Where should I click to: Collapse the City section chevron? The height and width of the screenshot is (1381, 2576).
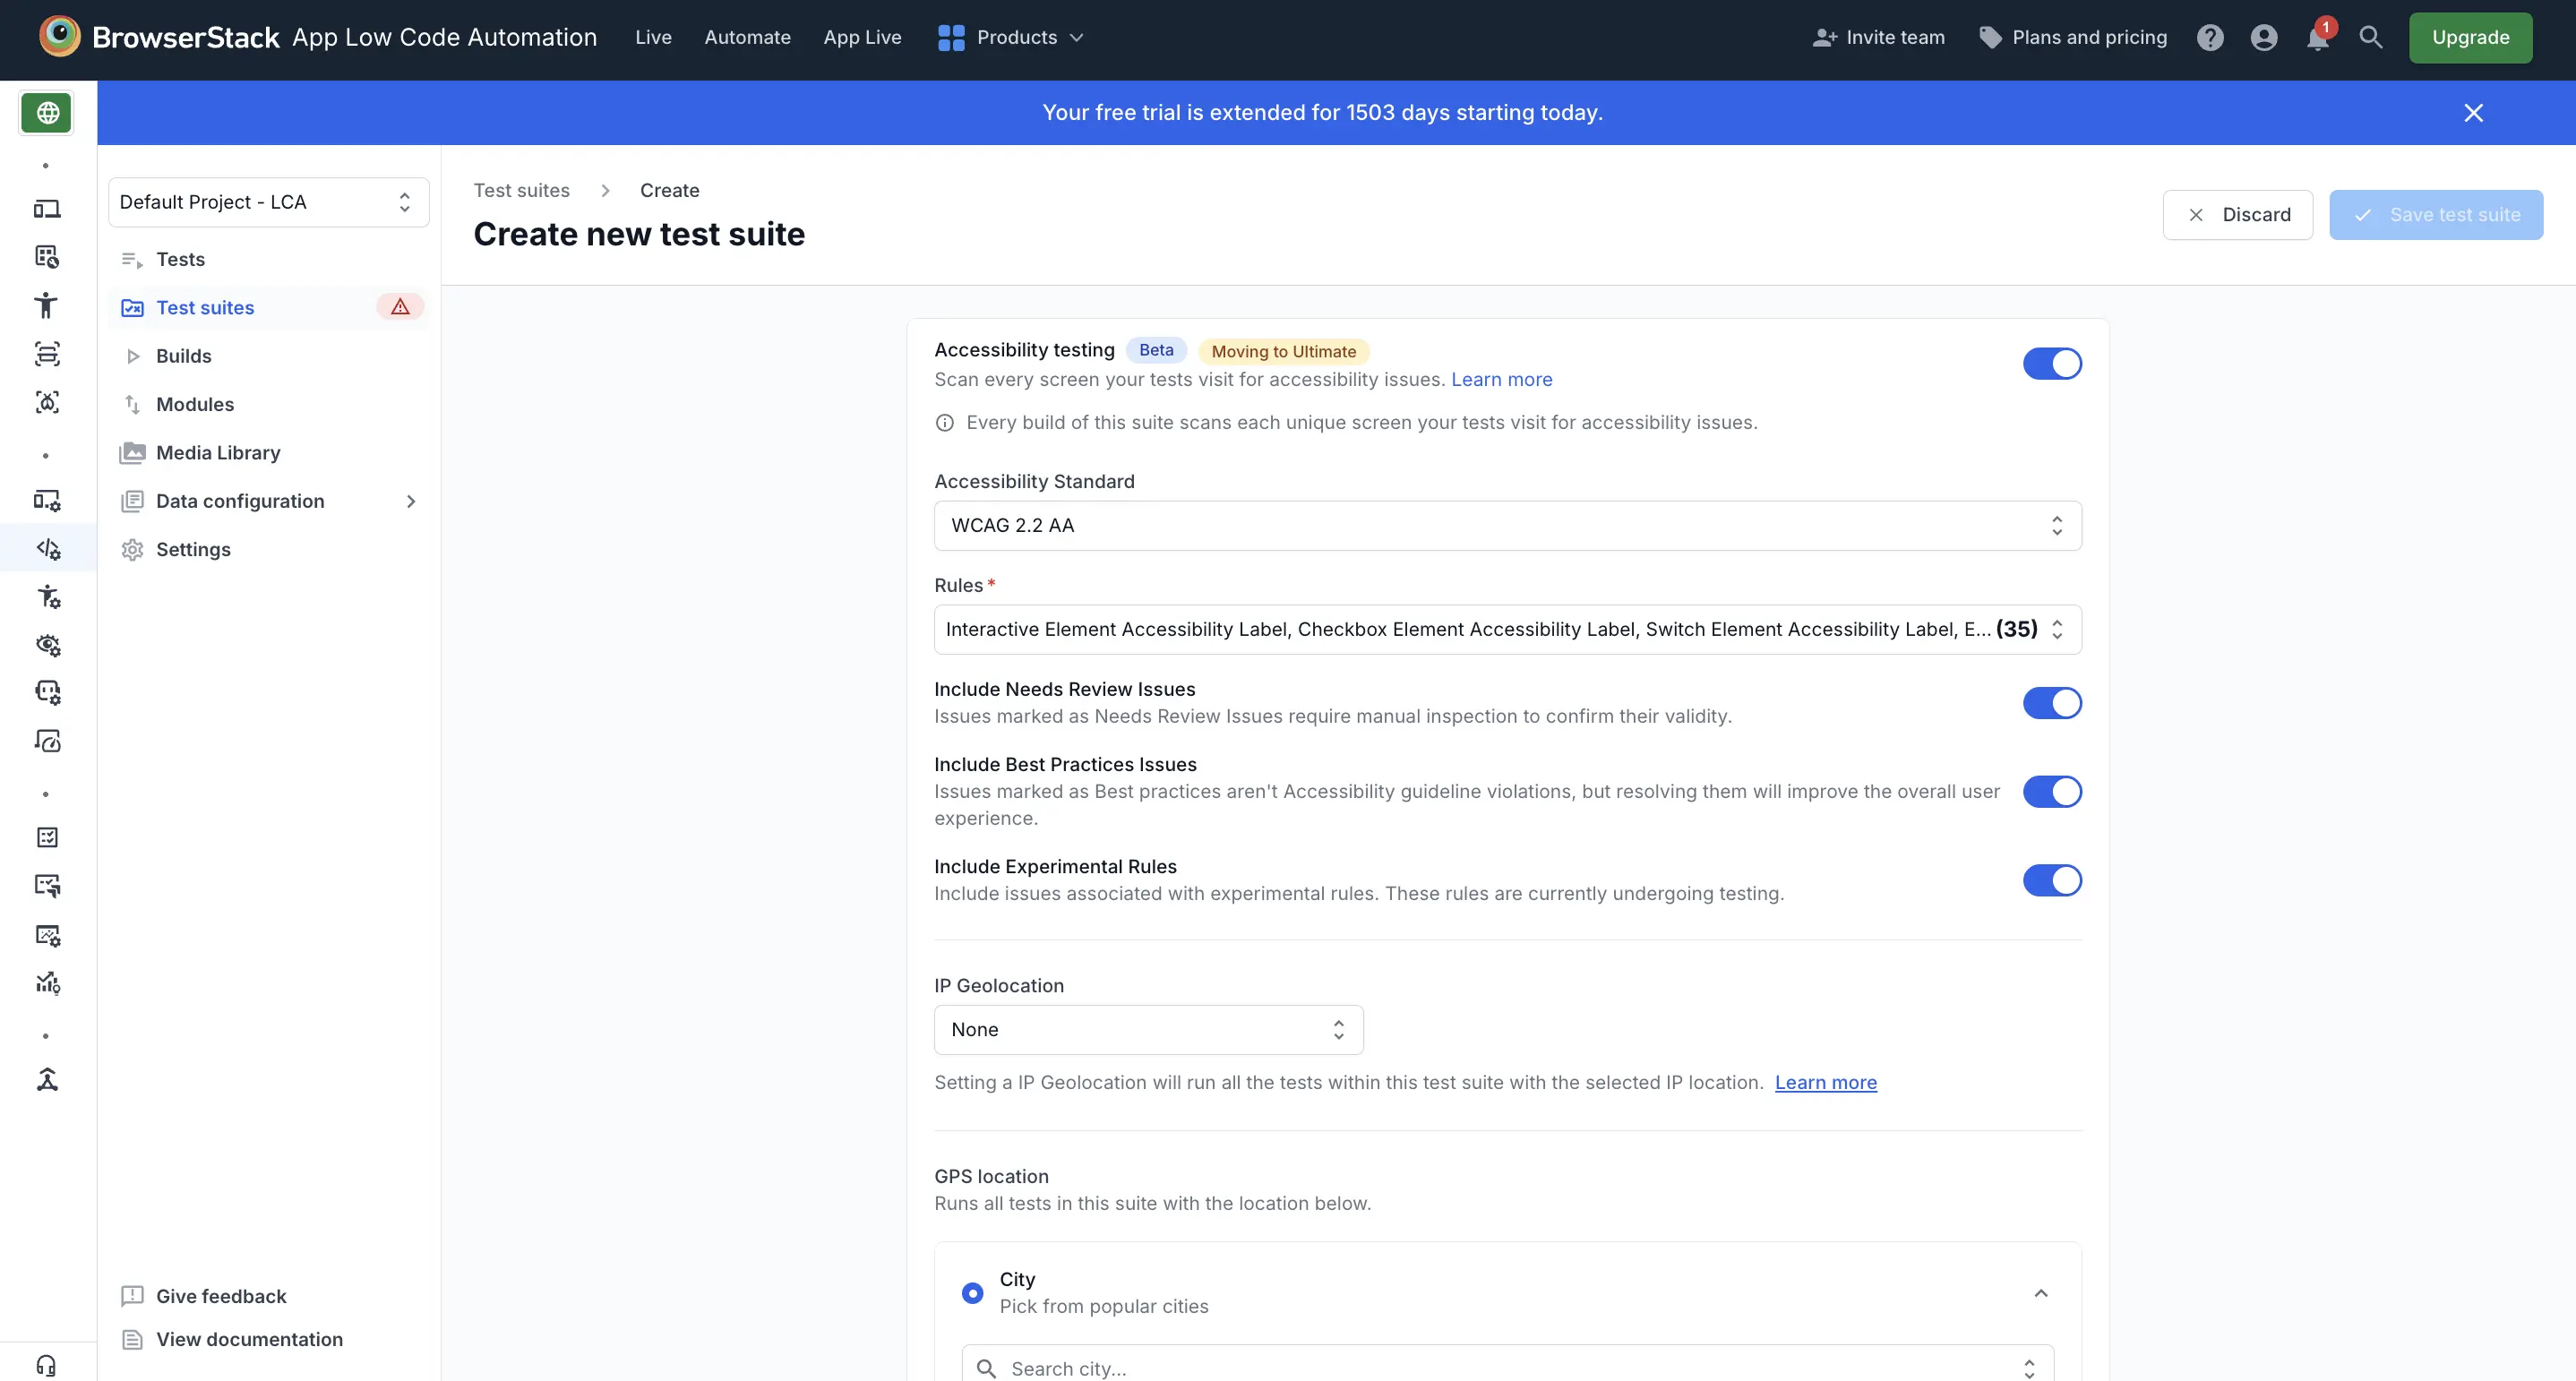tap(2041, 1293)
